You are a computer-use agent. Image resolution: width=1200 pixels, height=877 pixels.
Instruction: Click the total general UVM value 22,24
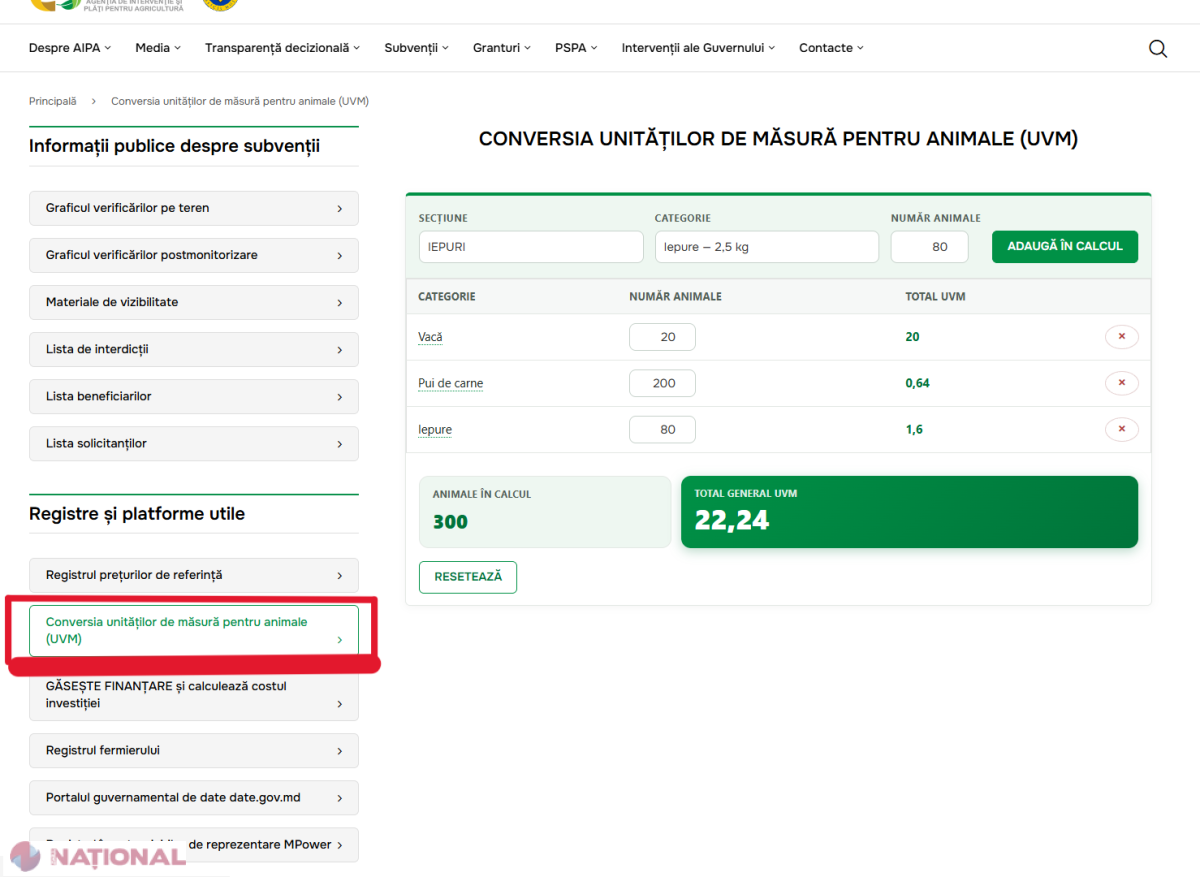pos(732,520)
